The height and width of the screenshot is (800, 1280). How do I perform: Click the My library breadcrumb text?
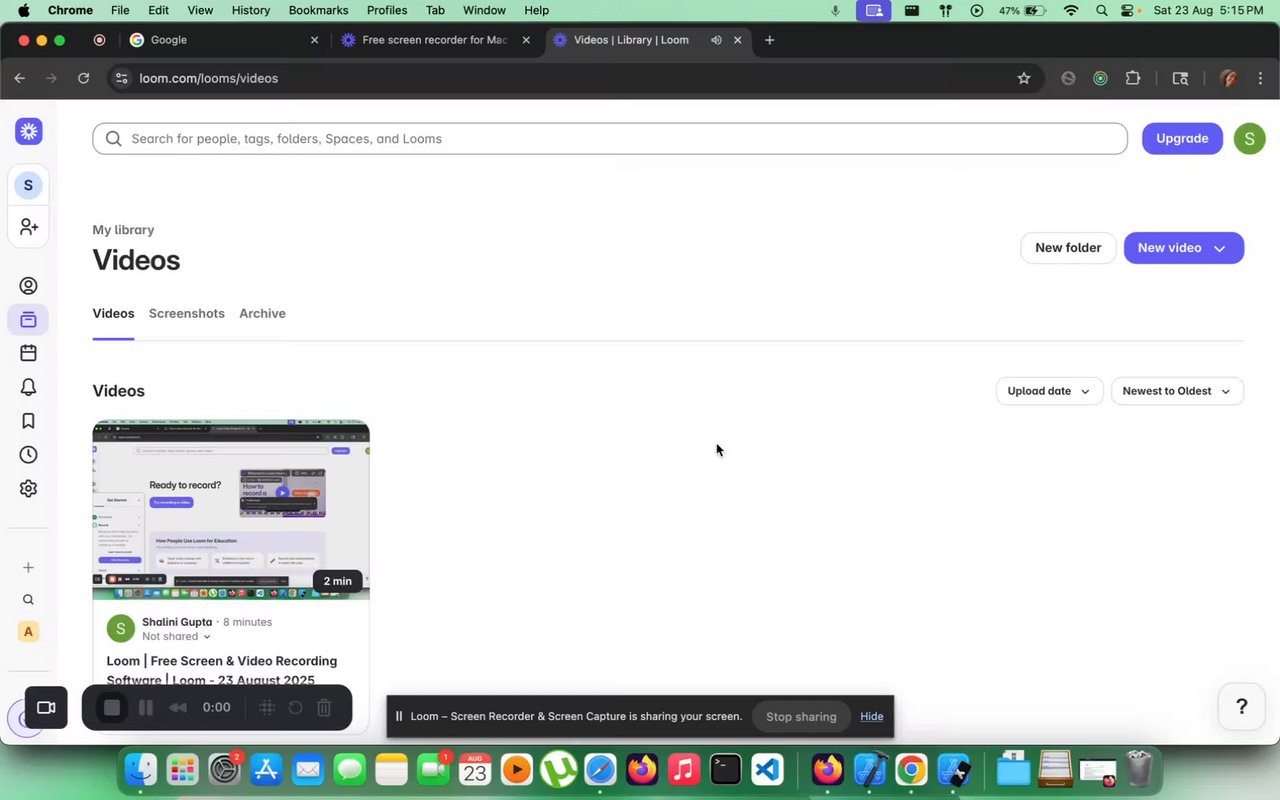123,230
